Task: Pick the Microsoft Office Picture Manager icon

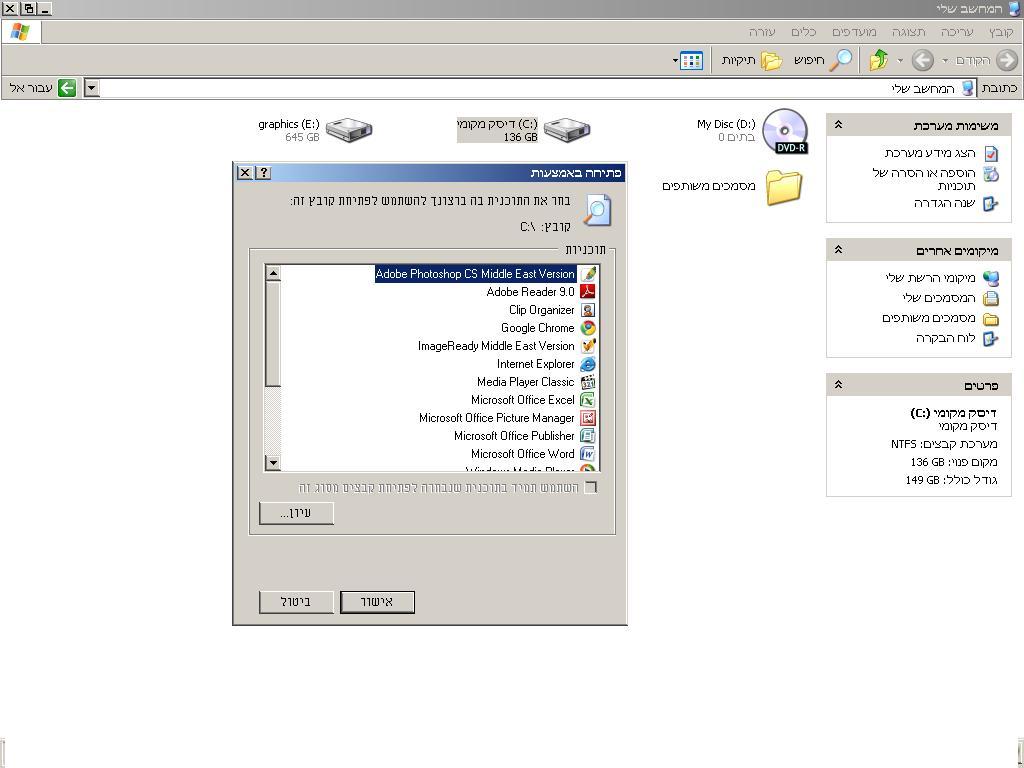Action: point(588,418)
